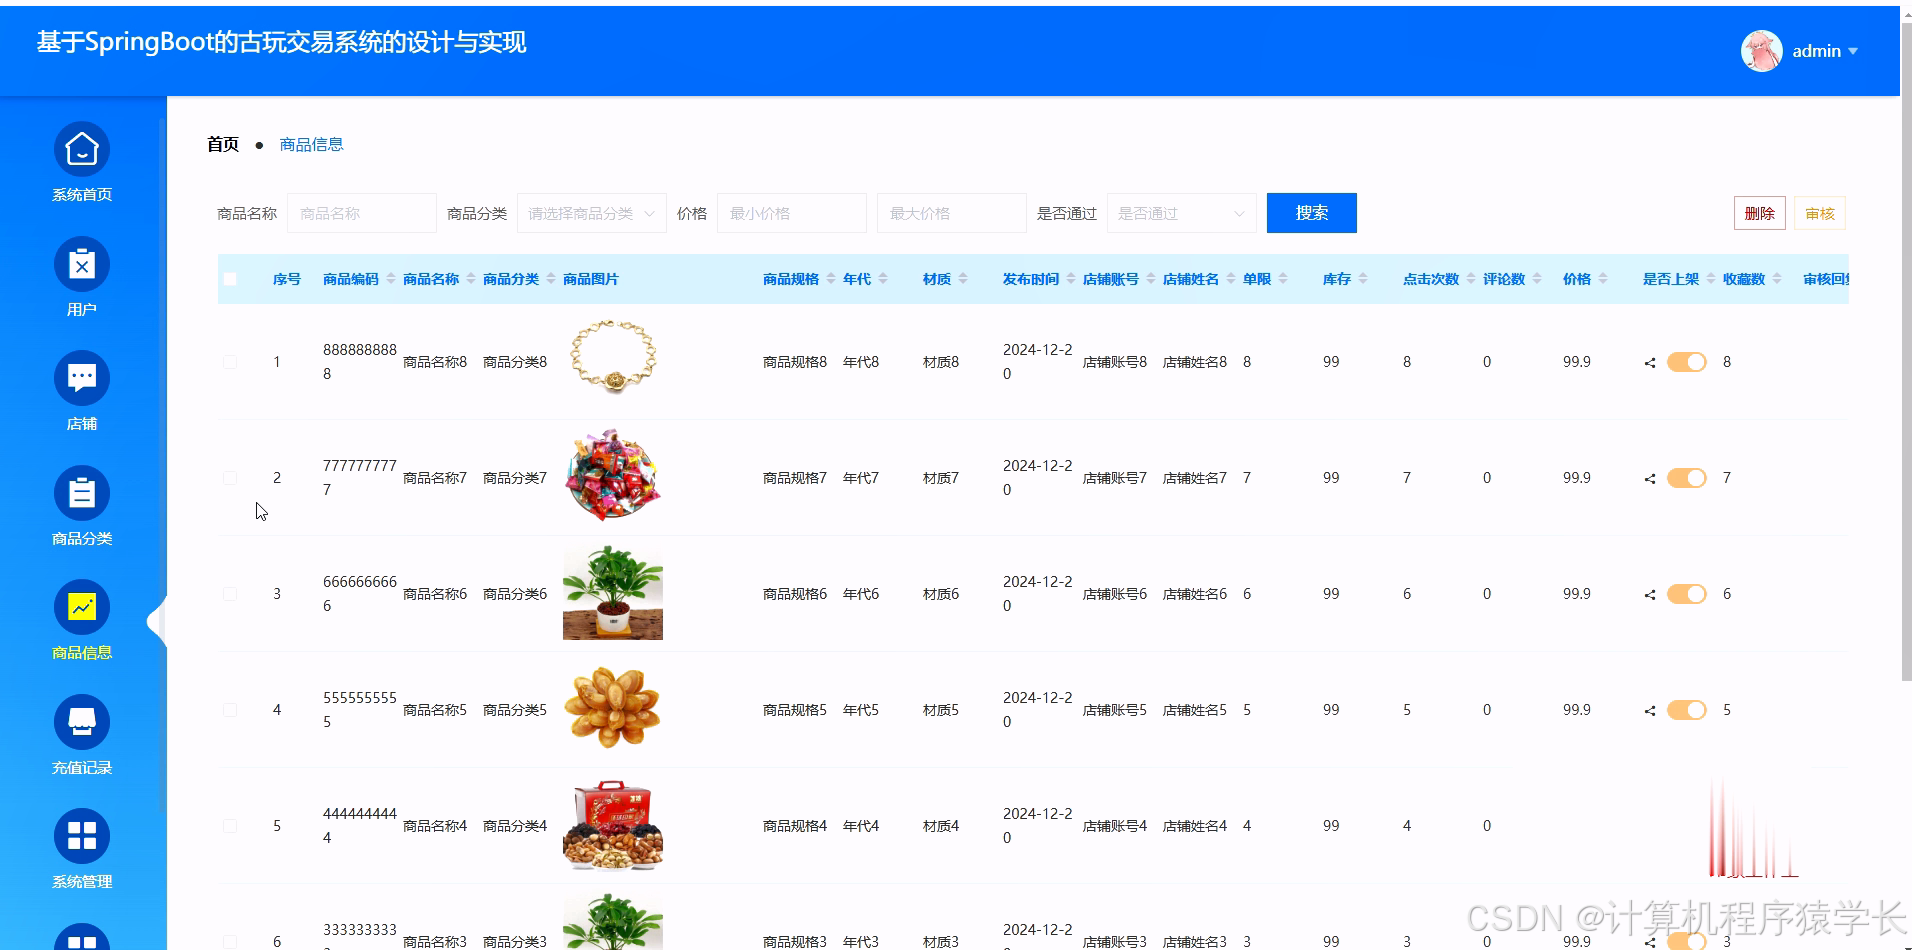Disable the 是否上架 switch for 商品名称6
1912x950 pixels.
(1686, 593)
